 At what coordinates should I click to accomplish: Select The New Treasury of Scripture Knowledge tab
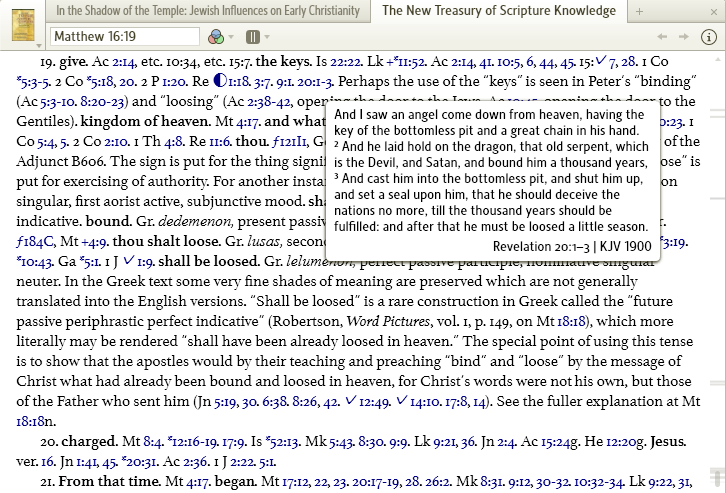[x=499, y=11]
